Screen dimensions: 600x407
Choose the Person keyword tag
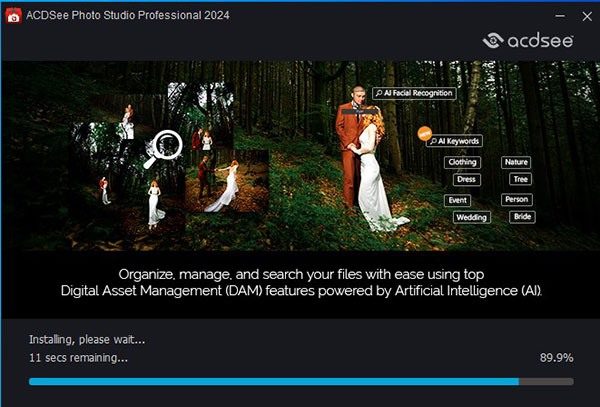pyautogui.click(x=517, y=199)
